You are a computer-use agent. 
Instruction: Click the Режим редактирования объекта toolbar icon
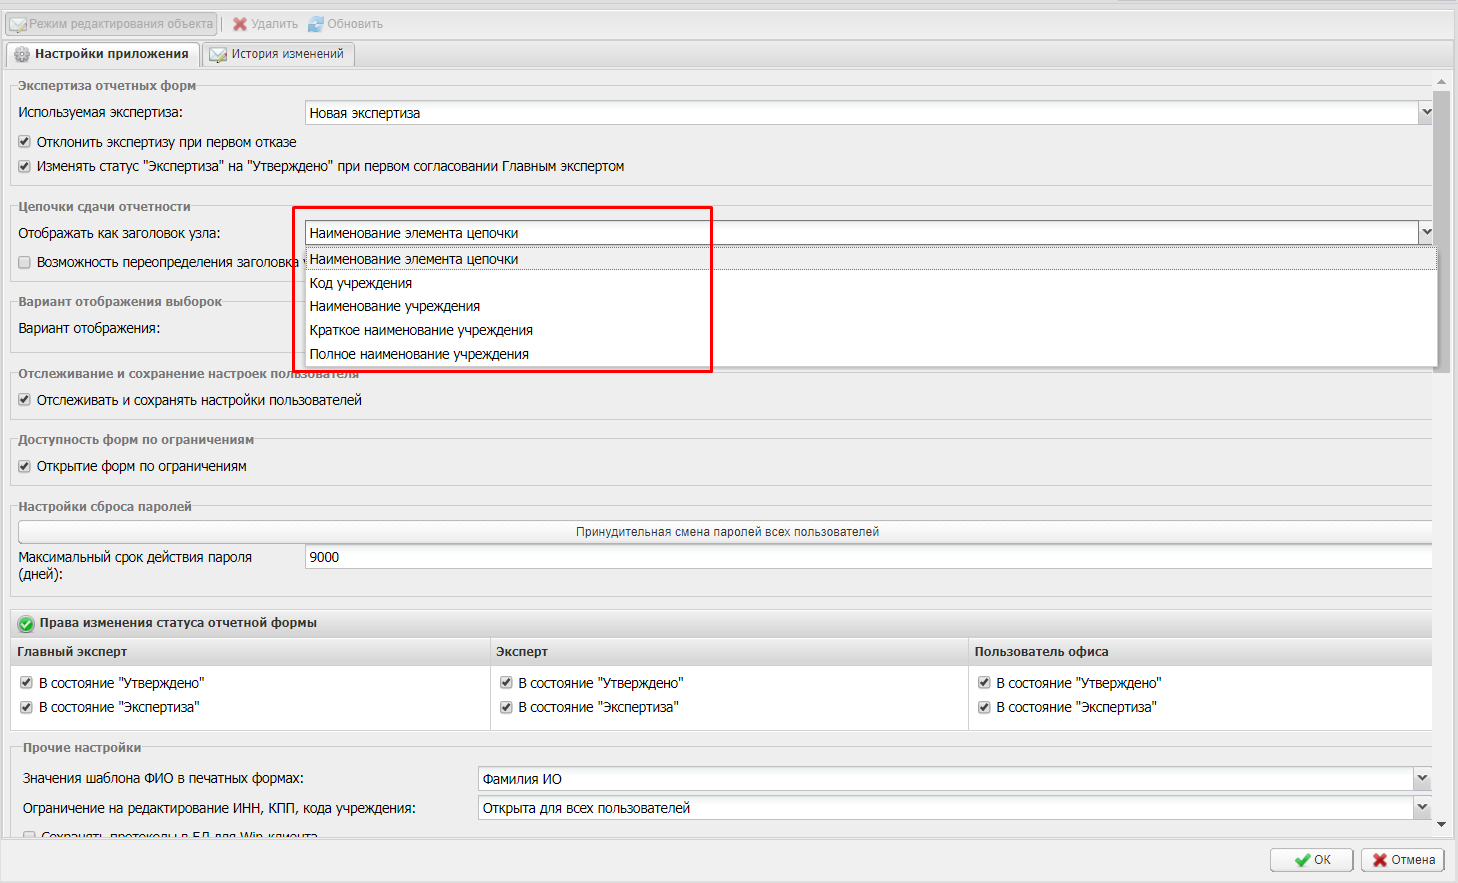pos(18,24)
